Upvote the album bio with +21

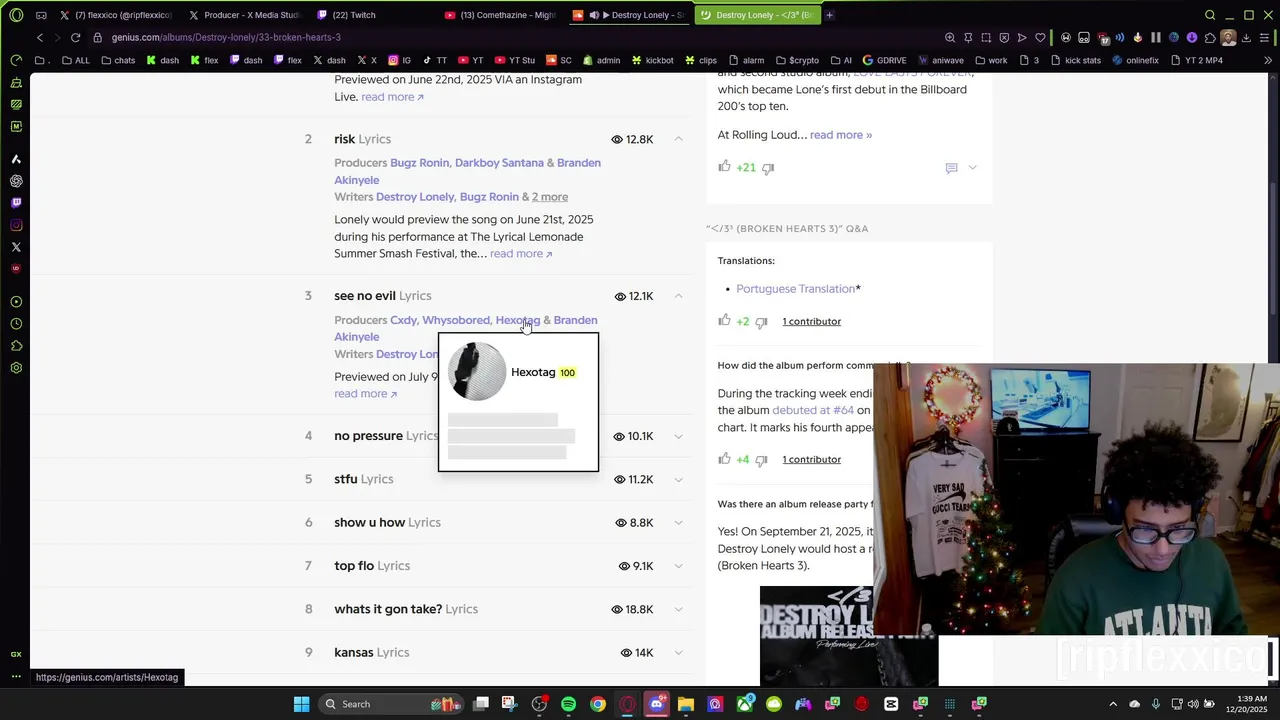pos(724,167)
